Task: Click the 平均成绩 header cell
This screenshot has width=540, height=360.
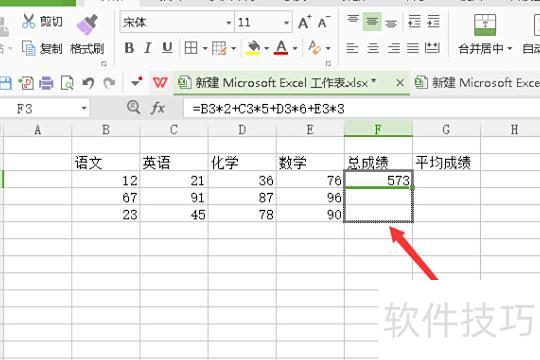Action: click(x=446, y=162)
